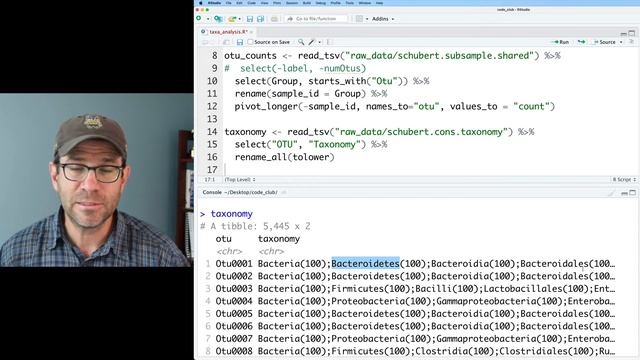Click "raw_data/schubert.cons.taxonomy" string on line 14

[421, 132]
